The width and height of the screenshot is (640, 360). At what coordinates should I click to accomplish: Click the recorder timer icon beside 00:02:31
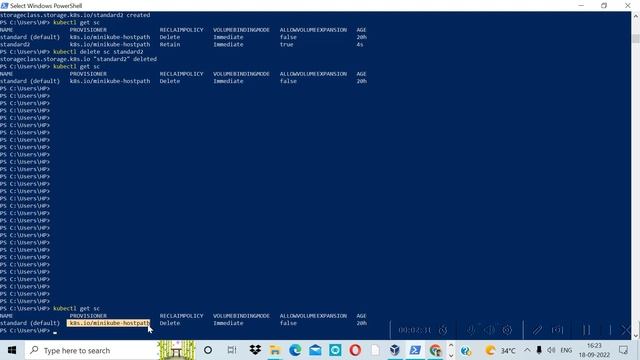[443, 330]
